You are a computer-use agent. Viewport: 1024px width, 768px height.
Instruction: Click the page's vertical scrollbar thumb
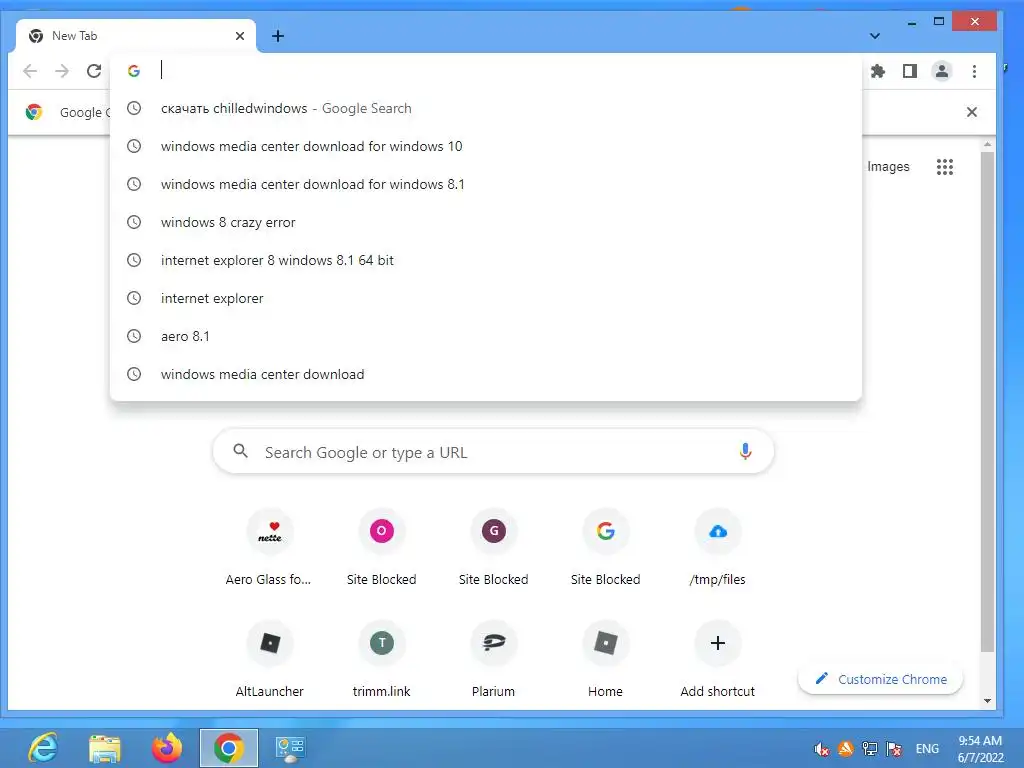987,402
